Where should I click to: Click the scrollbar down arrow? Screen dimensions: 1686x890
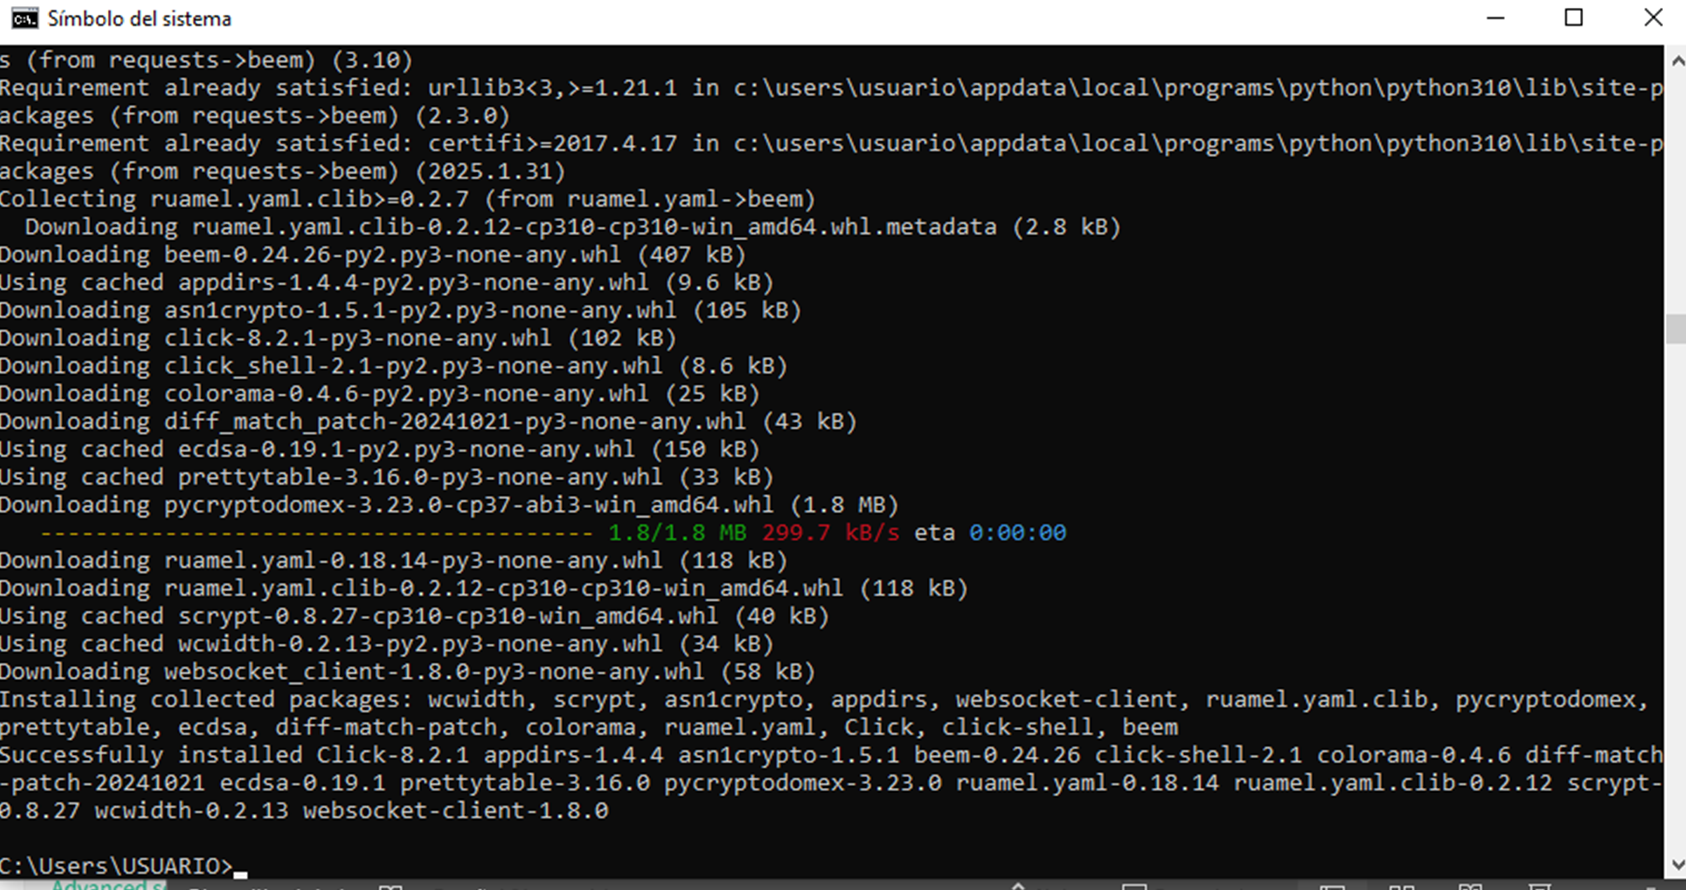point(1676,866)
